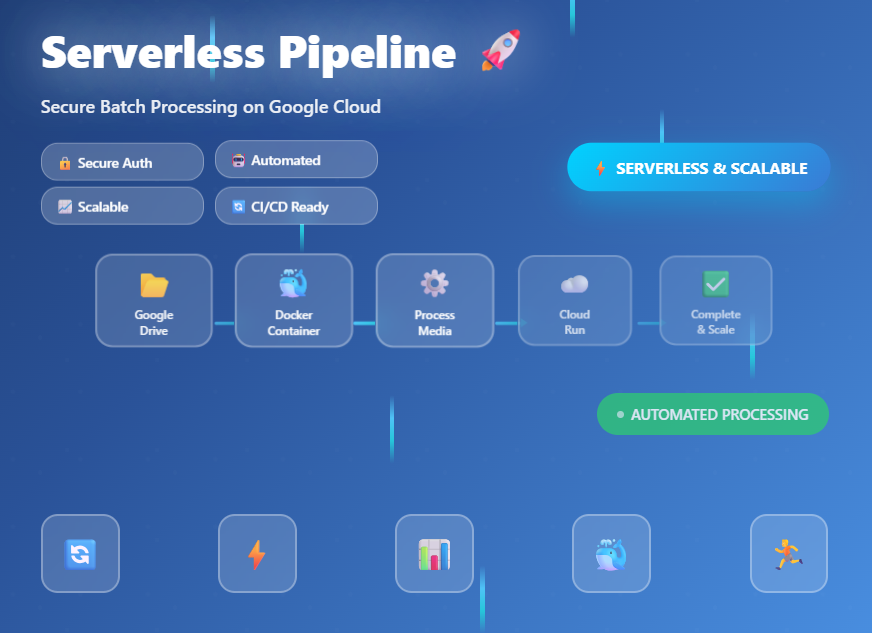
Task: Open the Cloud Run pipeline step
Action: 575,300
